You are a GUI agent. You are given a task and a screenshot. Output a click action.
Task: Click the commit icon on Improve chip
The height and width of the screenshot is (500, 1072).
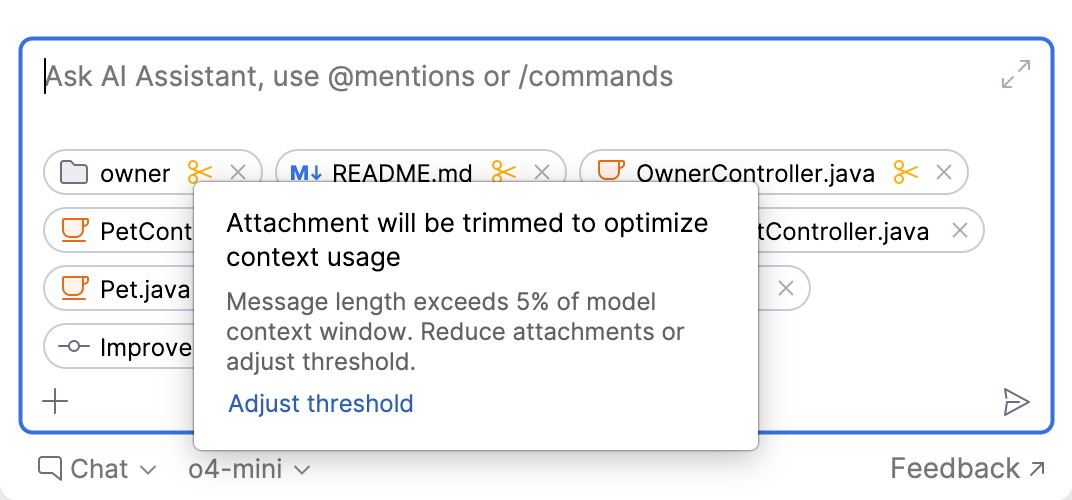(x=74, y=346)
